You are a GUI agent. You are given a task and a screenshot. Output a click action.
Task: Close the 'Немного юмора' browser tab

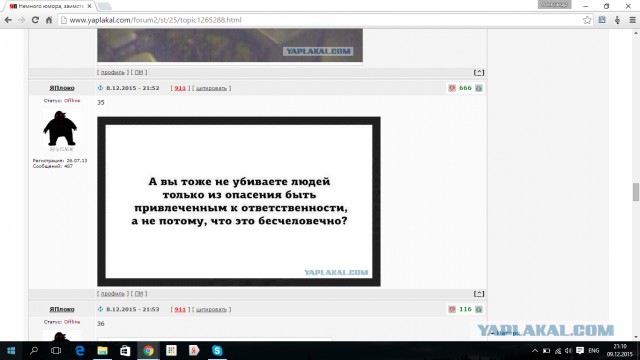(x=89, y=6)
